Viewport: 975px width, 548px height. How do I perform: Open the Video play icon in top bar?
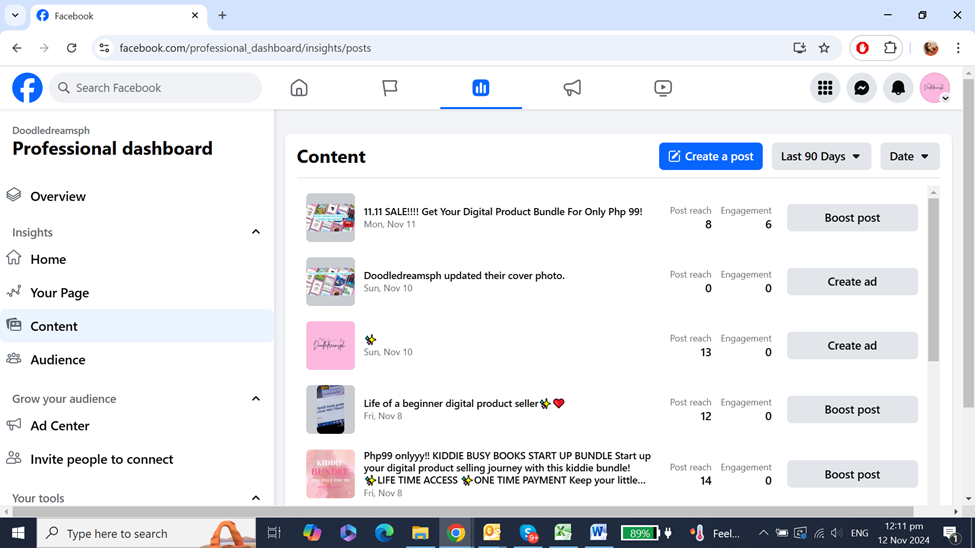(663, 88)
